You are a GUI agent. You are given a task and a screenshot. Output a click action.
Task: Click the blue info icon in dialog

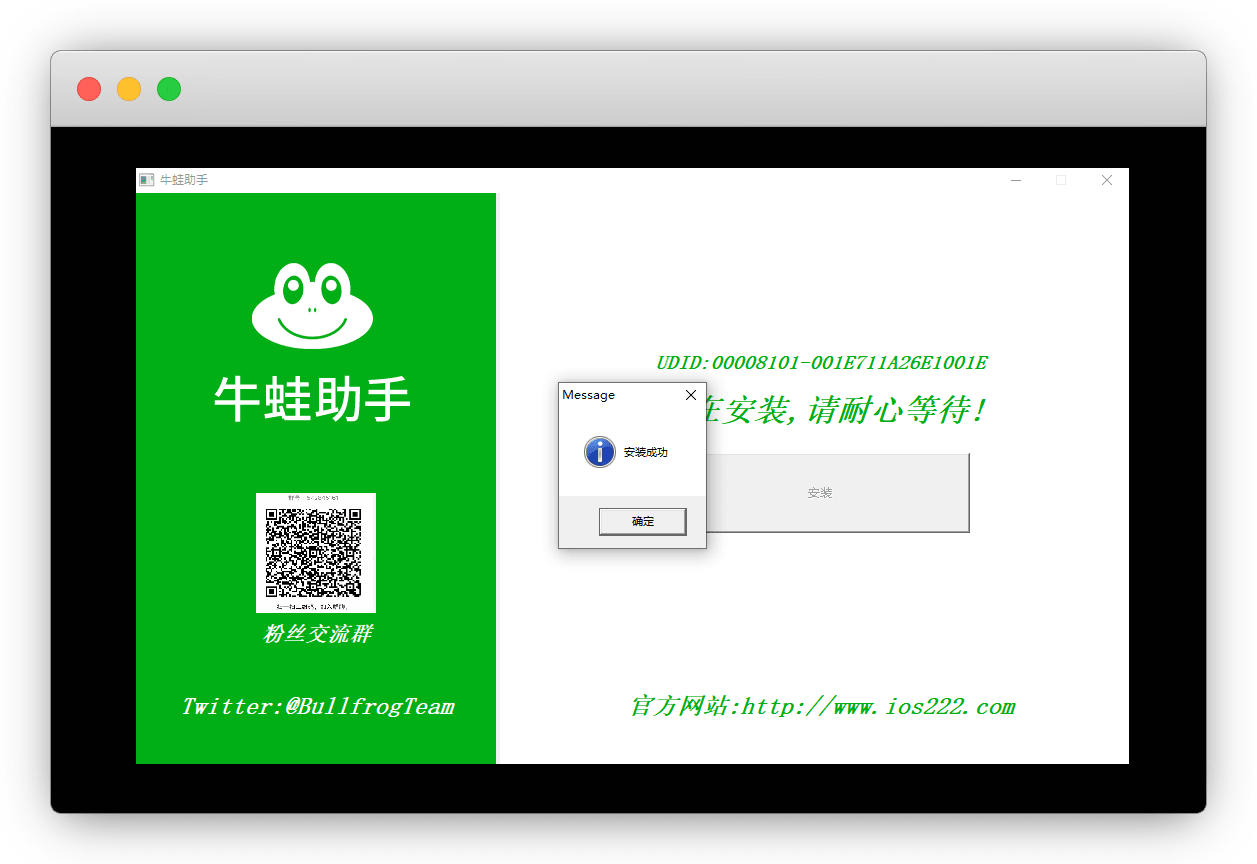click(x=599, y=452)
